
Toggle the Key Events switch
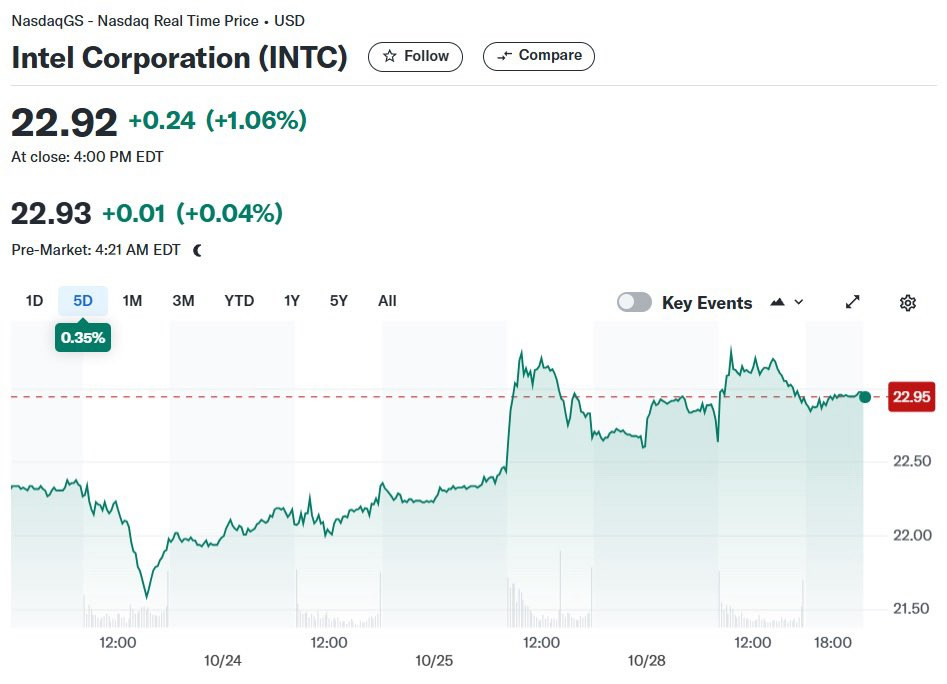[634, 302]
